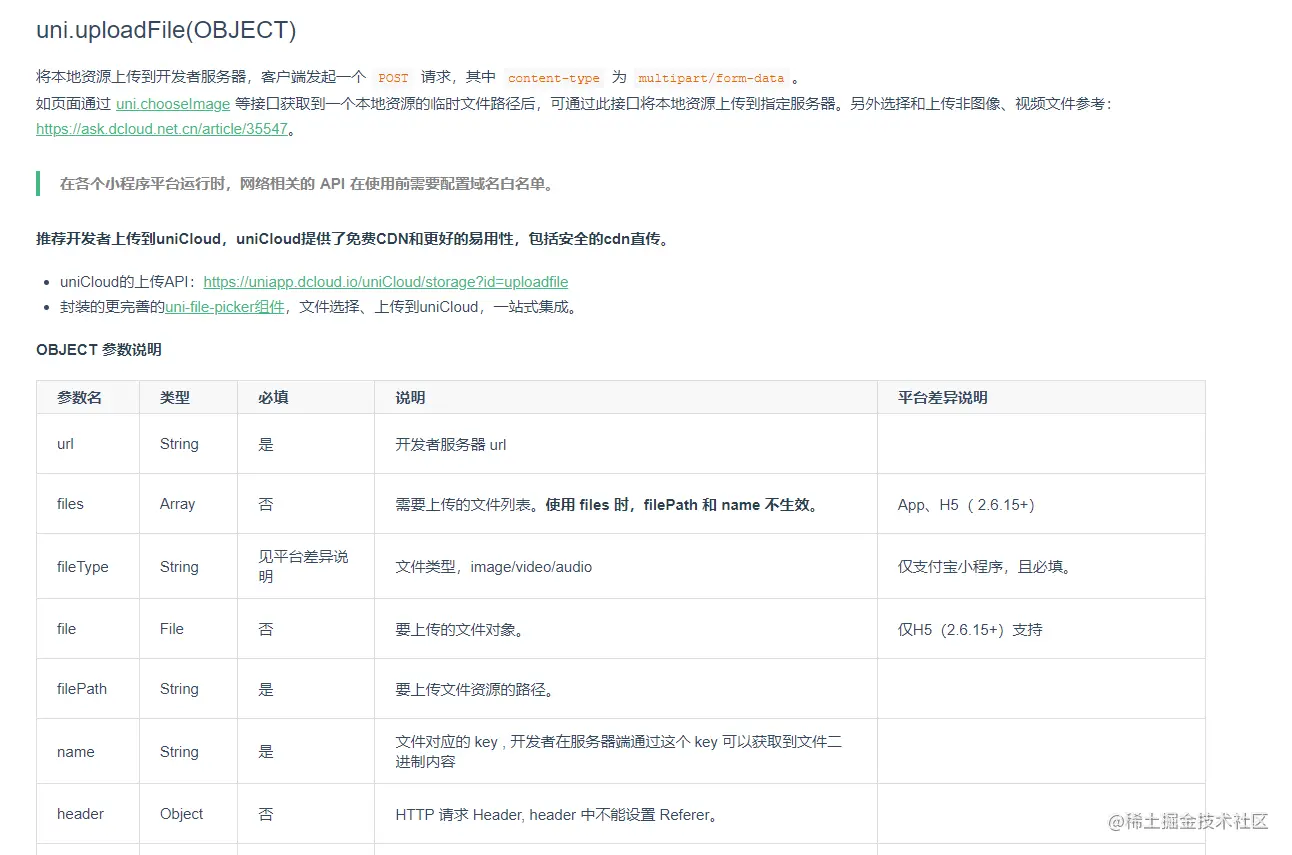Click the 是 cell in the filePath row
This screenshot has width=1292, height=855.
click(x=306, y=689)
